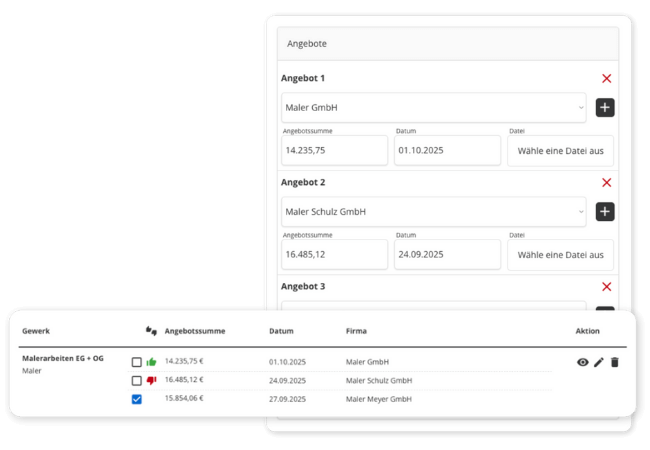Click the Angebotssumme field showing 14.235,75
Screen dimensions: 650x450
(334, 151)
